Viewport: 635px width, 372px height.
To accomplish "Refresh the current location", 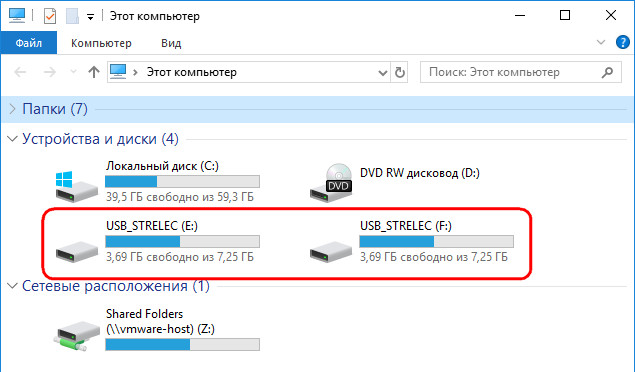I will [399, 72].
